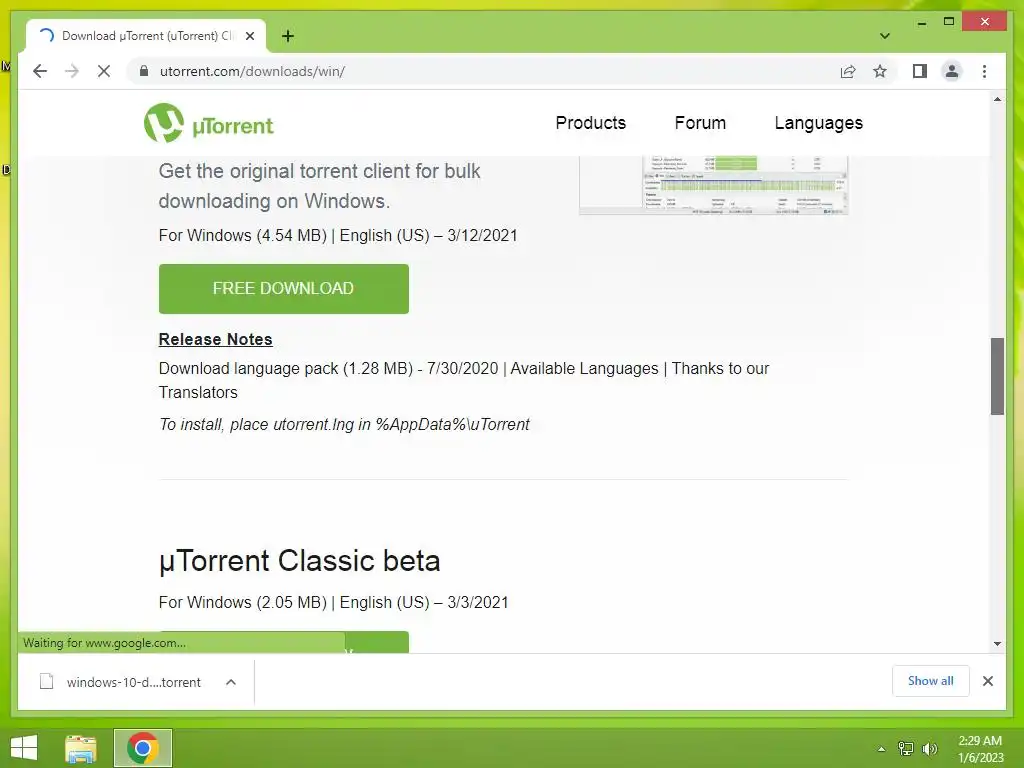The width and height of the screenshot is (1024, 768).
Task: Click the µTorrent Classic beta heading
Action: (x=299, y=561)
